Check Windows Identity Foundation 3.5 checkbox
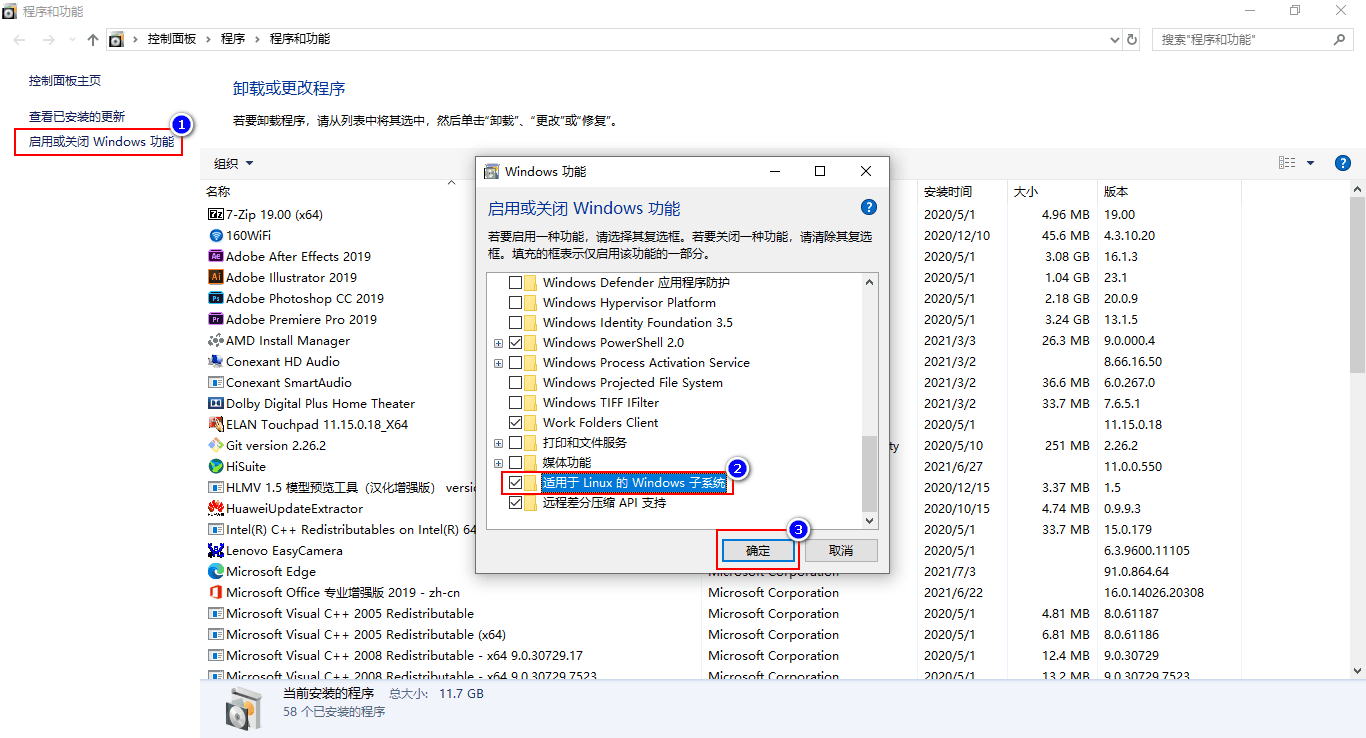Screen dimensions: 1366x738 point(515,323)
